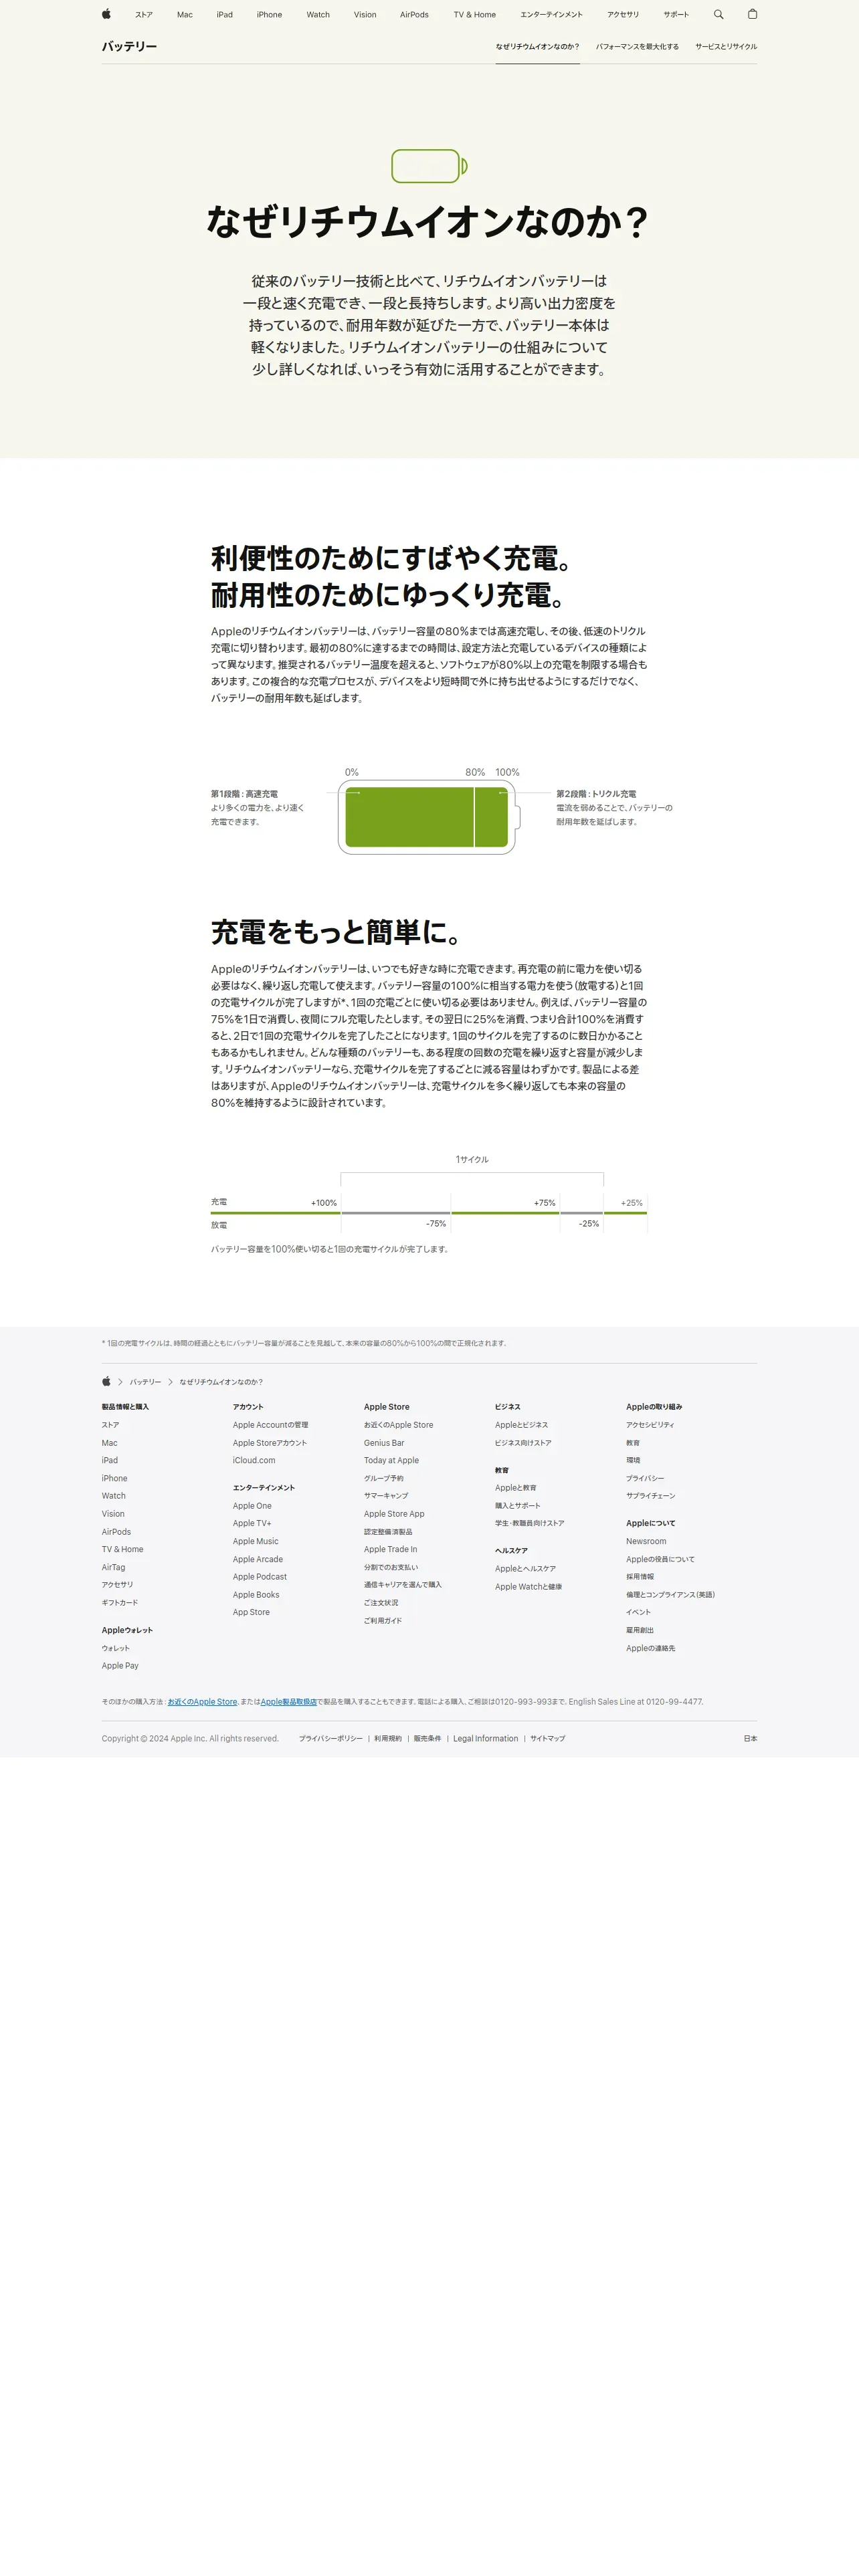Open Watch in the top navigation bar
Viewport: 859px width, 2576px height.
pos(318,15)
